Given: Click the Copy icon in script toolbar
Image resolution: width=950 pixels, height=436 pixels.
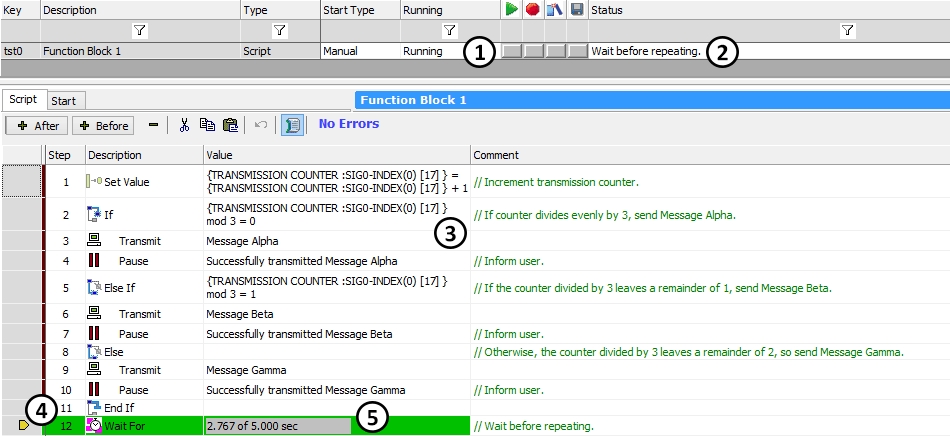Looking at the screenshot, I should point(207,125).
